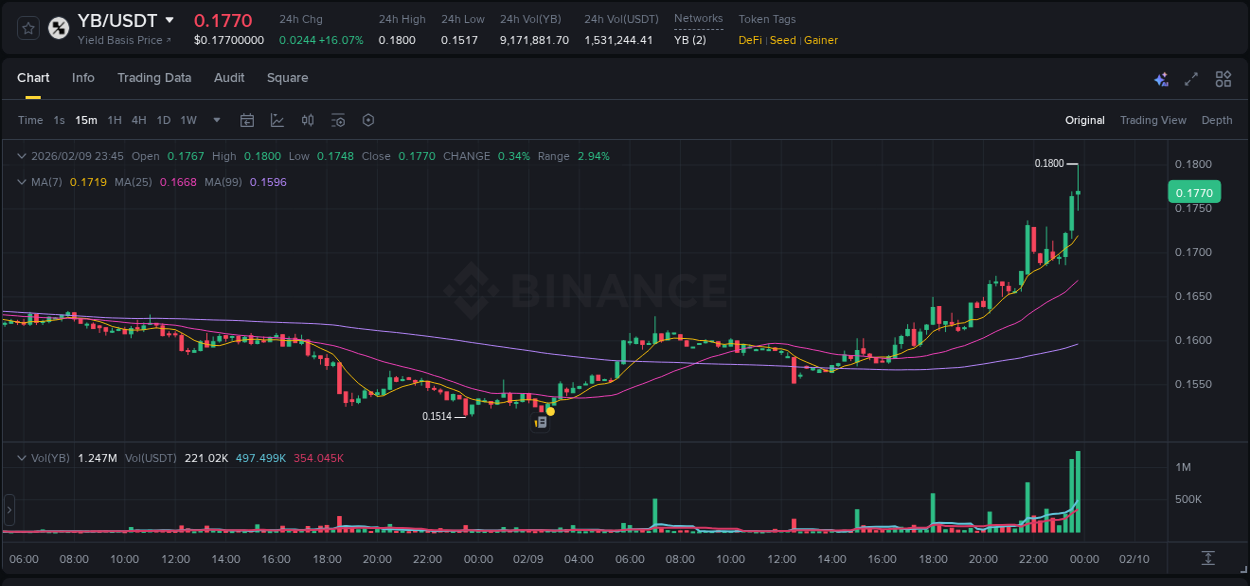Viewport: 1250px width, 586px height.
Task: Click the YB coin logo
Action: tap(57, 27)
